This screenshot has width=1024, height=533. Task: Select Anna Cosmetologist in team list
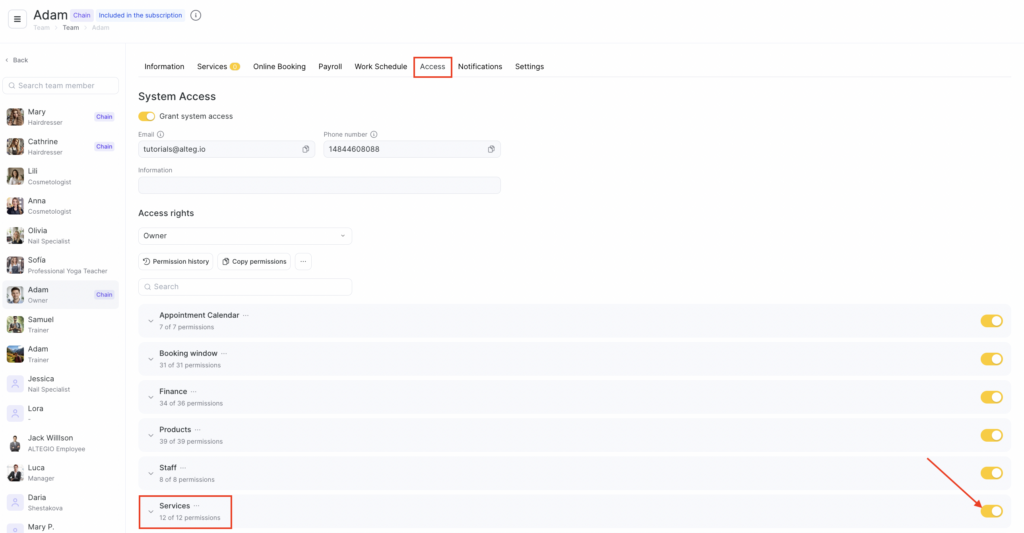click(61, 206)
